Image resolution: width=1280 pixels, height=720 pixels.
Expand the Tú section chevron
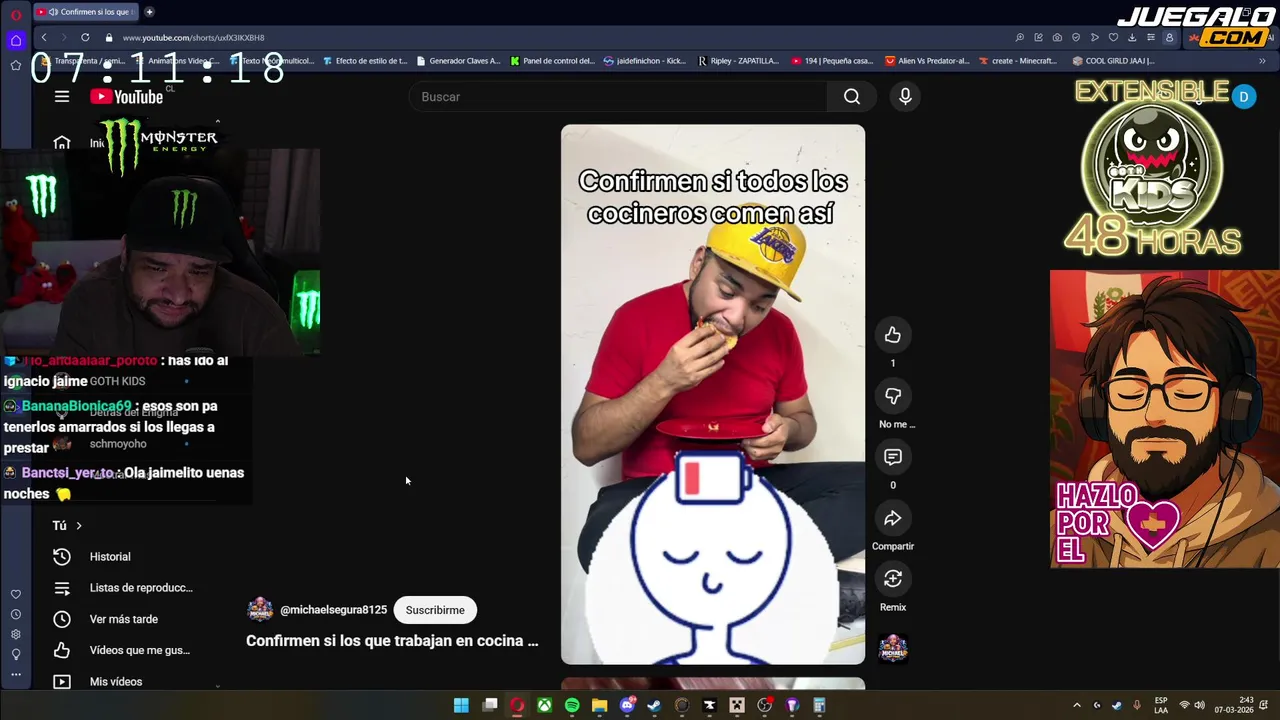tap(79, 526)
